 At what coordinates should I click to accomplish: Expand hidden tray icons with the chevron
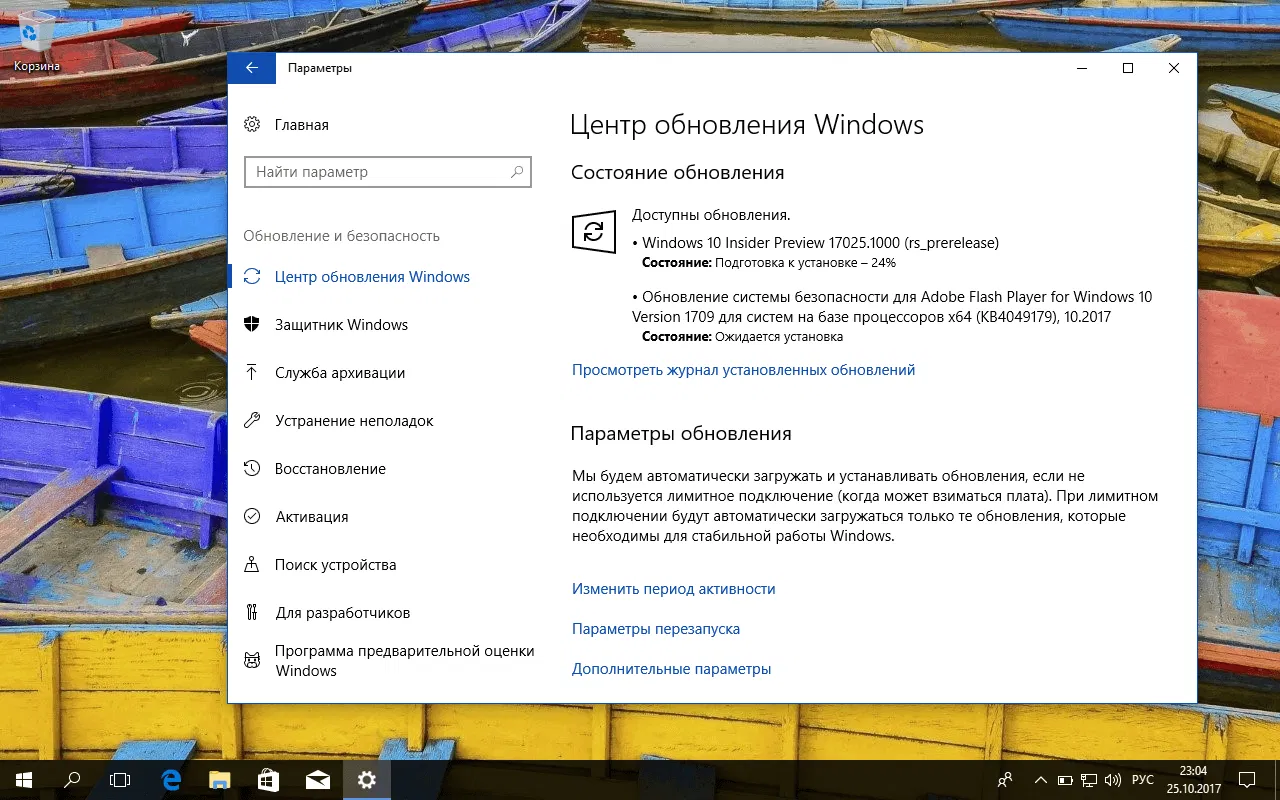click(x=1040, y=779)
